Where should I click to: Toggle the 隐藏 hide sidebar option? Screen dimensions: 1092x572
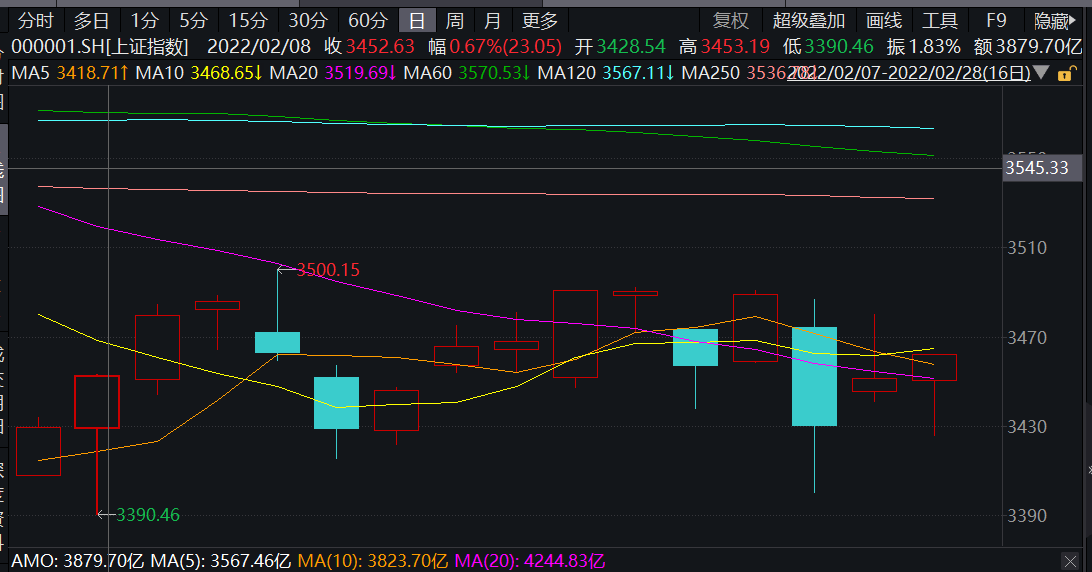tap(1051, 21)
